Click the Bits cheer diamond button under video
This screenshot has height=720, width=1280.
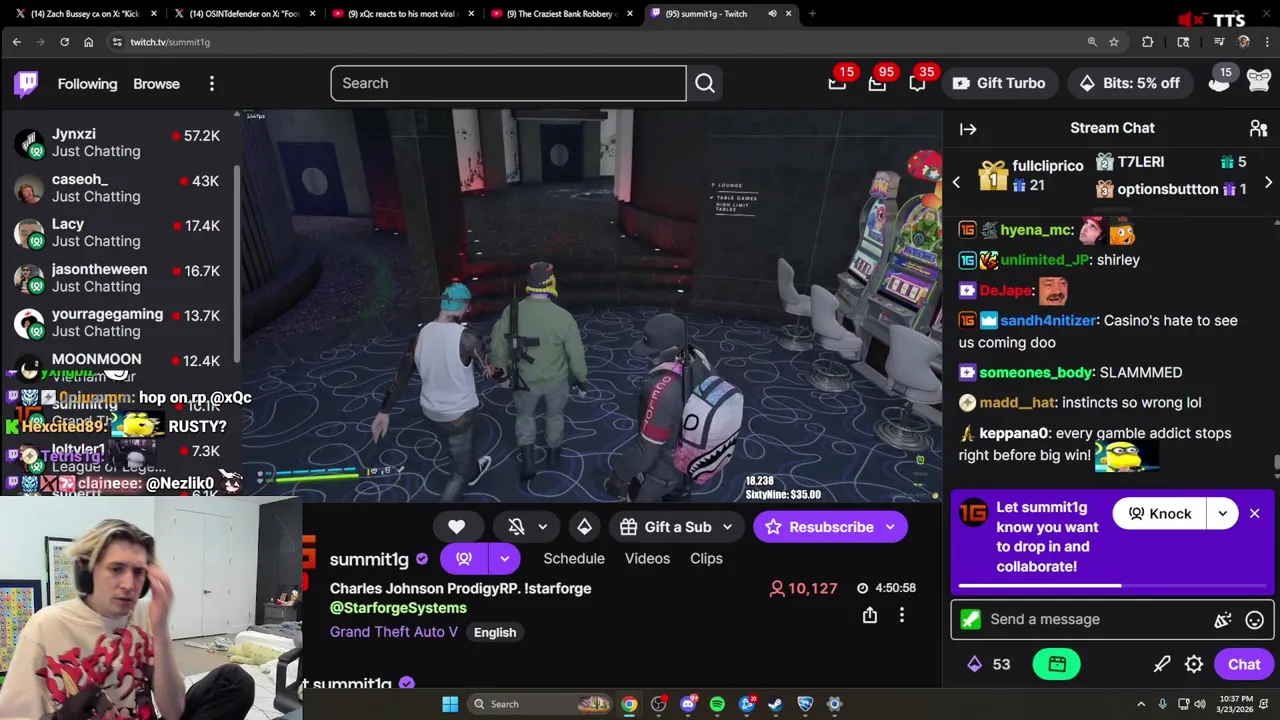coord(585,527)
